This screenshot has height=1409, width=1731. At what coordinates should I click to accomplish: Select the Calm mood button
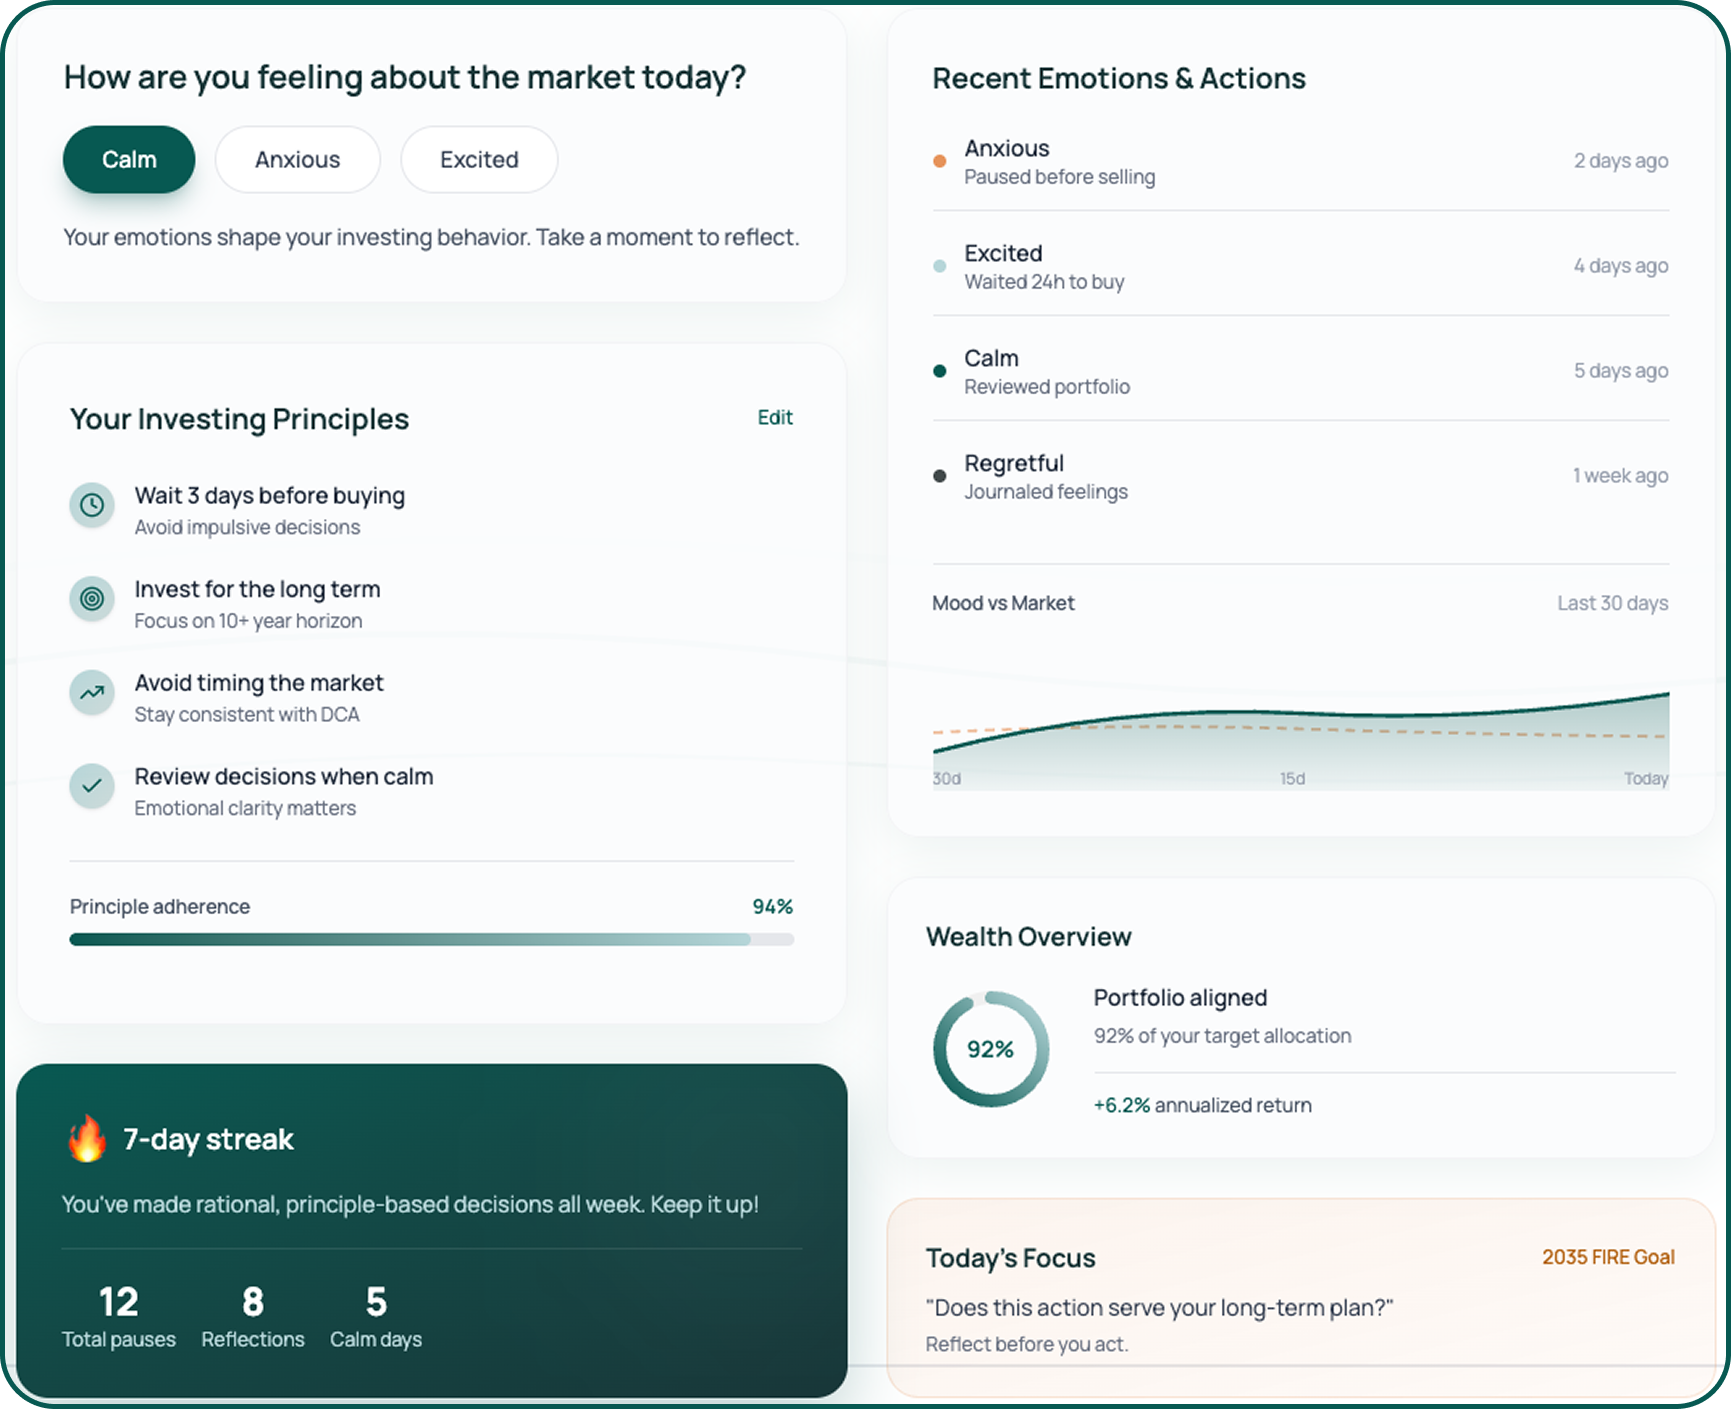click(x=128, y=159)
